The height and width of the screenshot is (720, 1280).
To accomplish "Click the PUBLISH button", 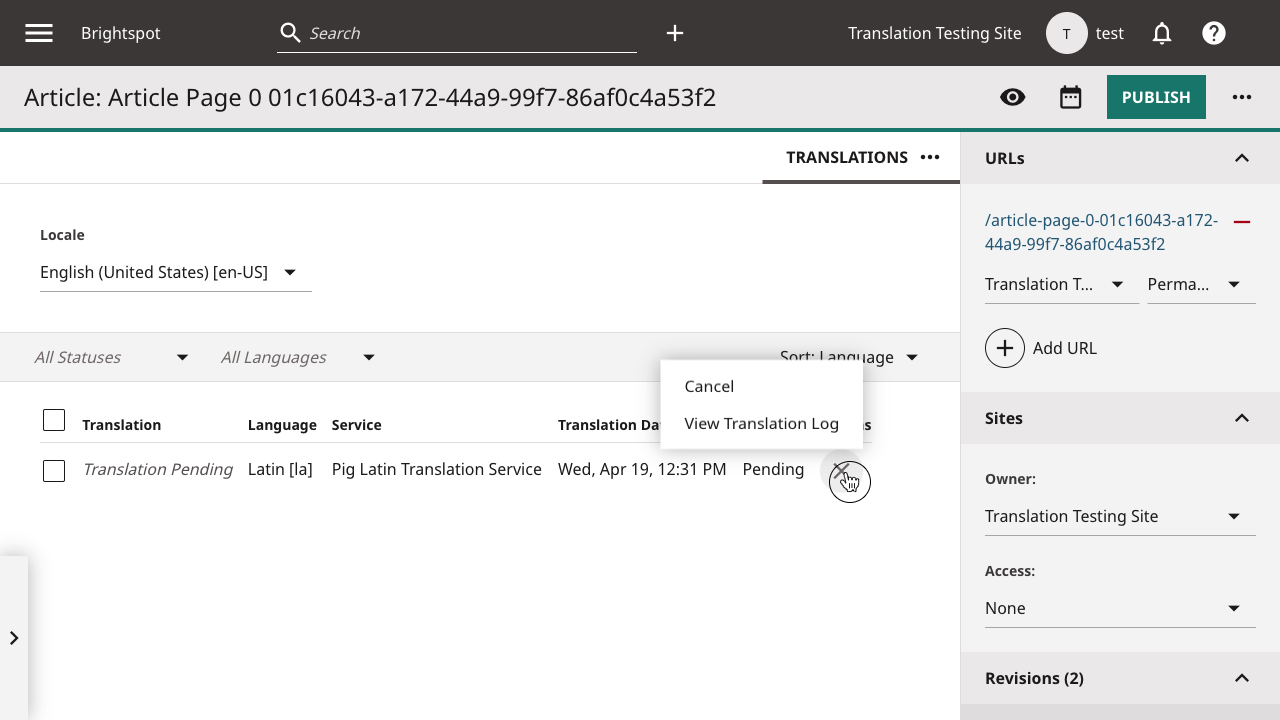I will tap(1156, 97).
